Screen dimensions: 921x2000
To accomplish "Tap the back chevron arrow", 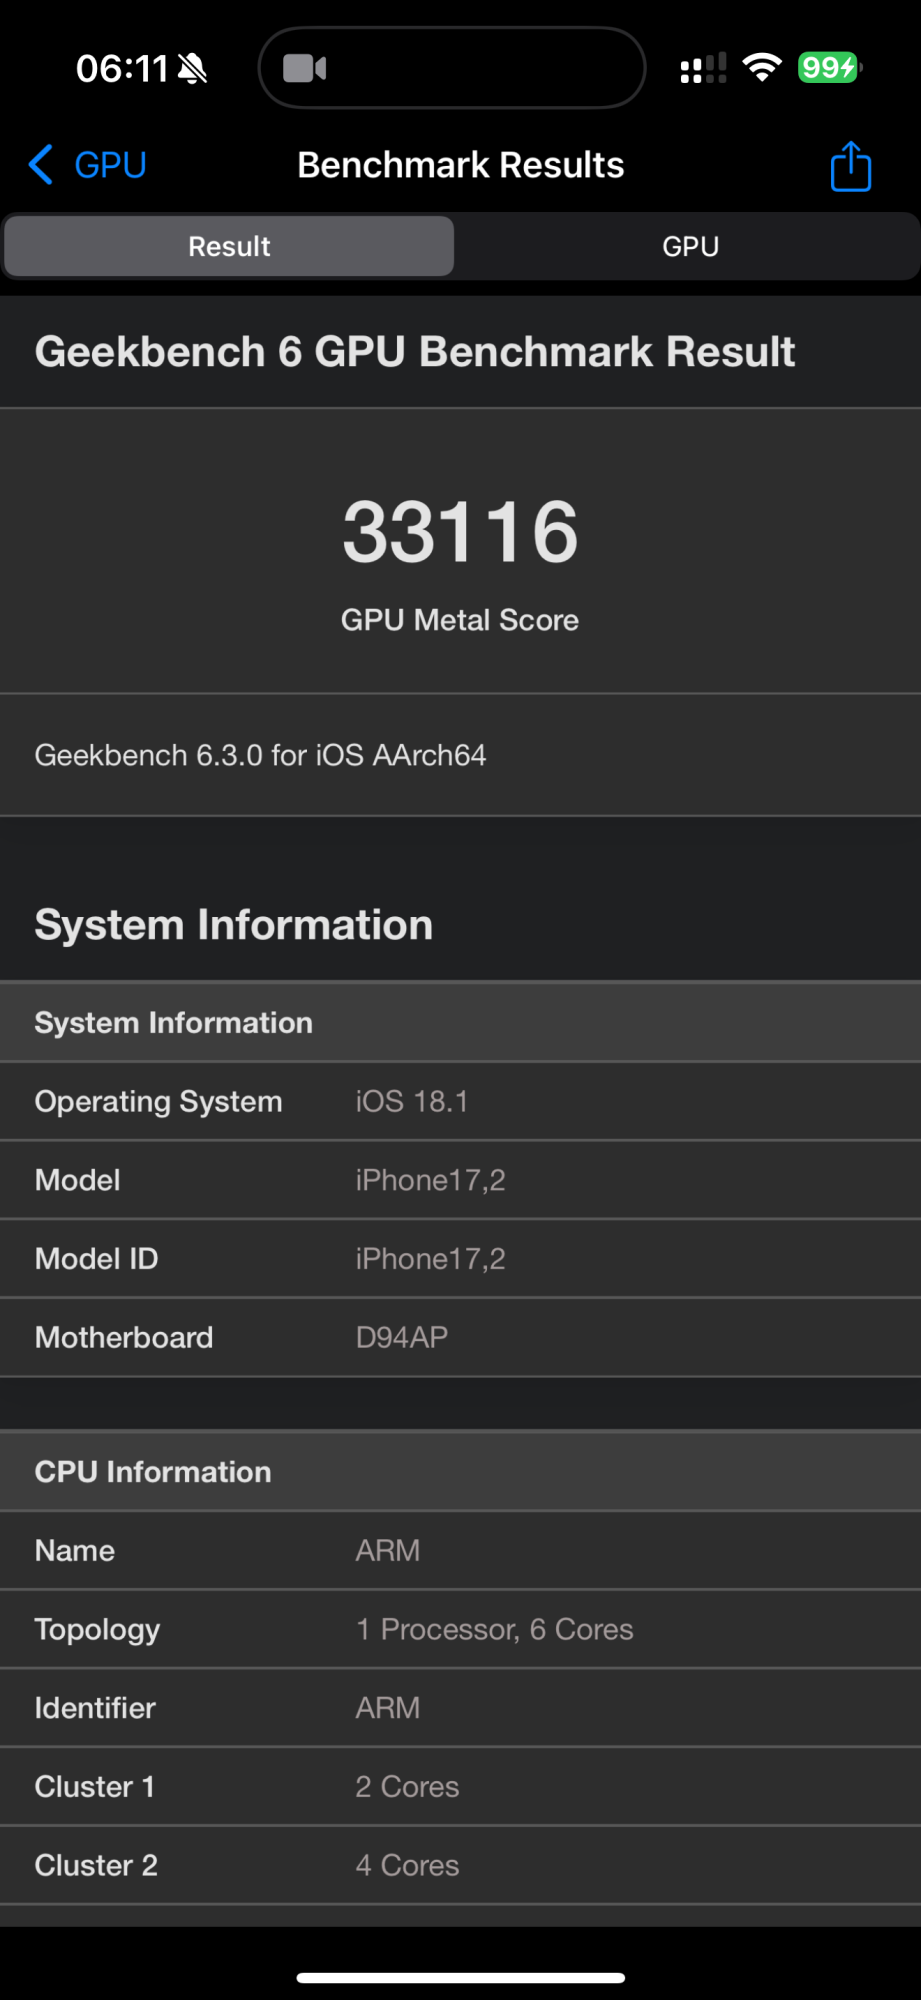I will click(x=41, y=165).
